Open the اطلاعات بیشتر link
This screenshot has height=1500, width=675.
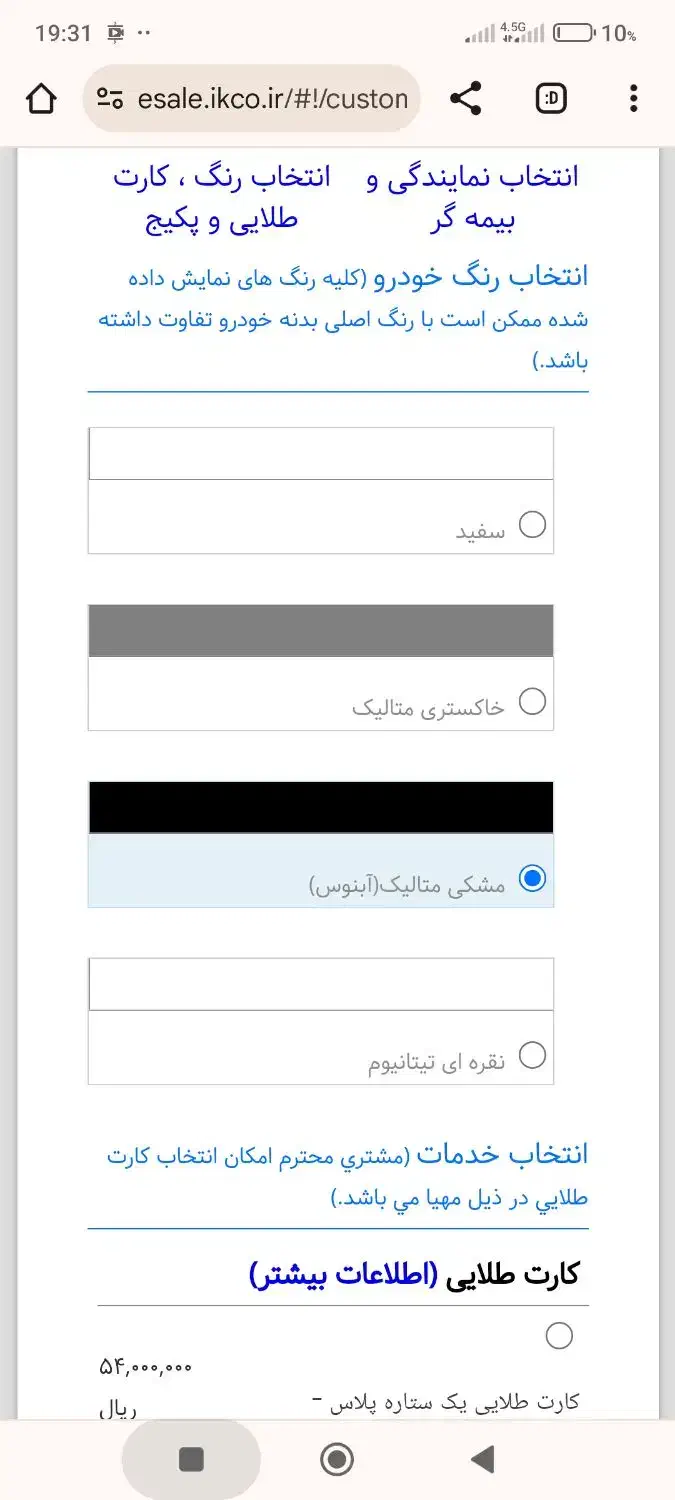click(343, 1275)
